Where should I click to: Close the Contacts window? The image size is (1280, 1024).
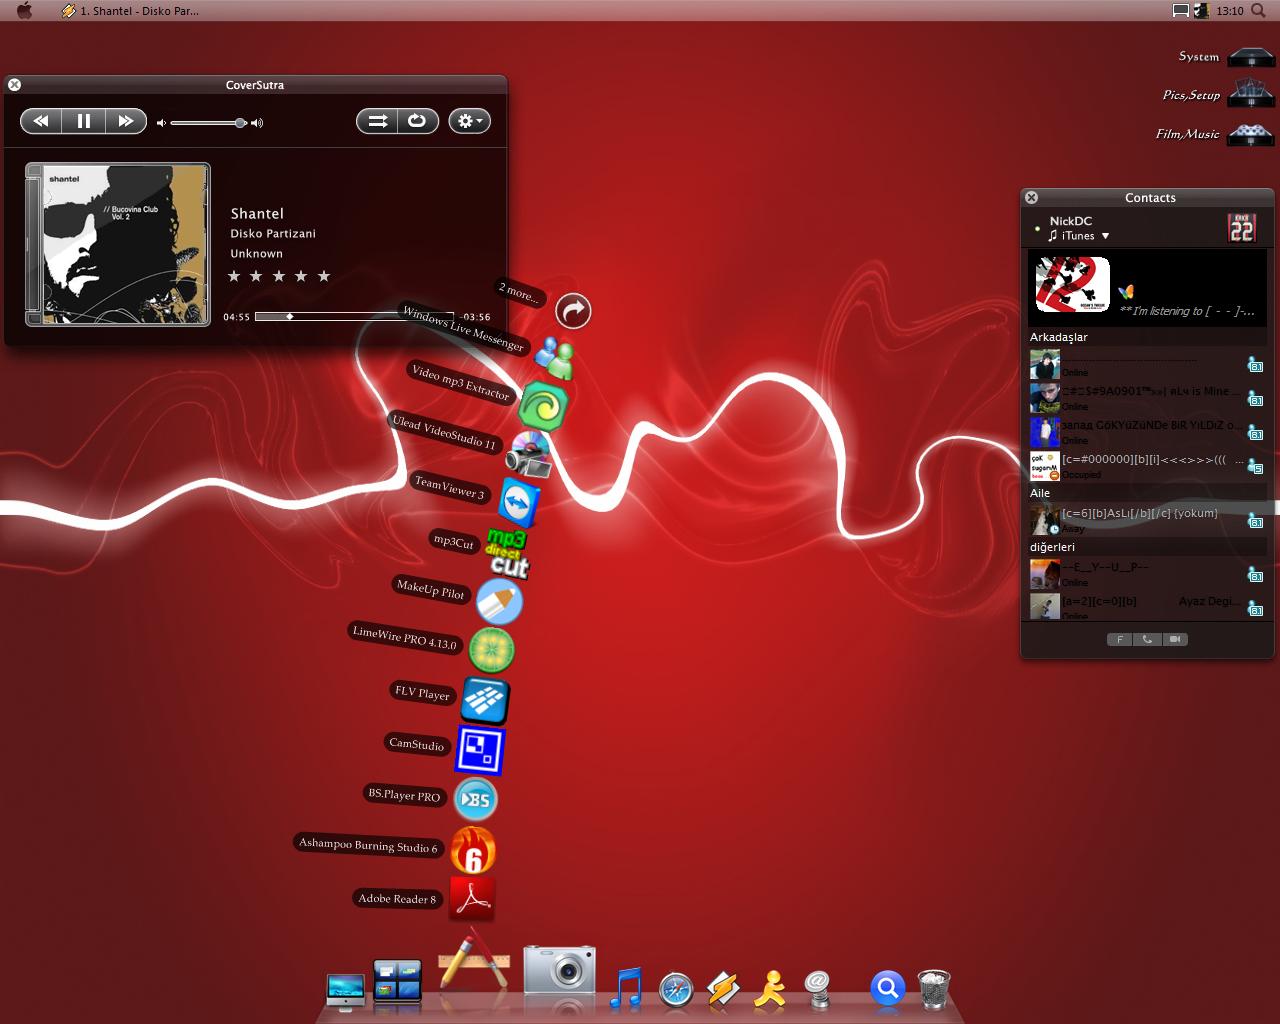pyautogui.click(x=1032, y=198)
